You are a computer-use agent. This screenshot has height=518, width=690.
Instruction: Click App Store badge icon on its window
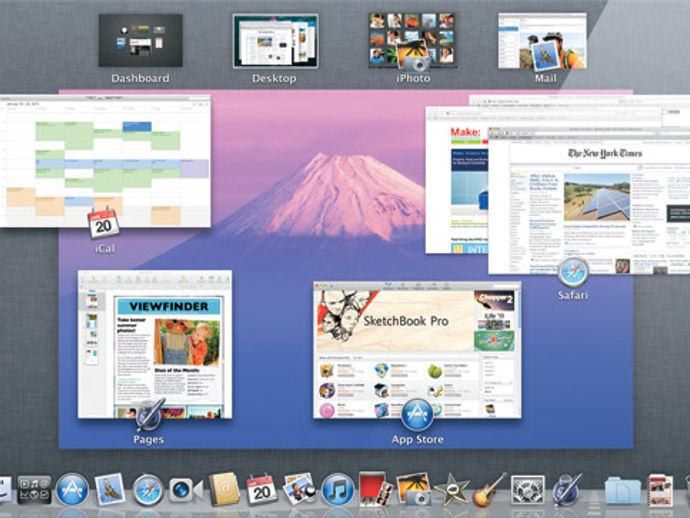417,415
